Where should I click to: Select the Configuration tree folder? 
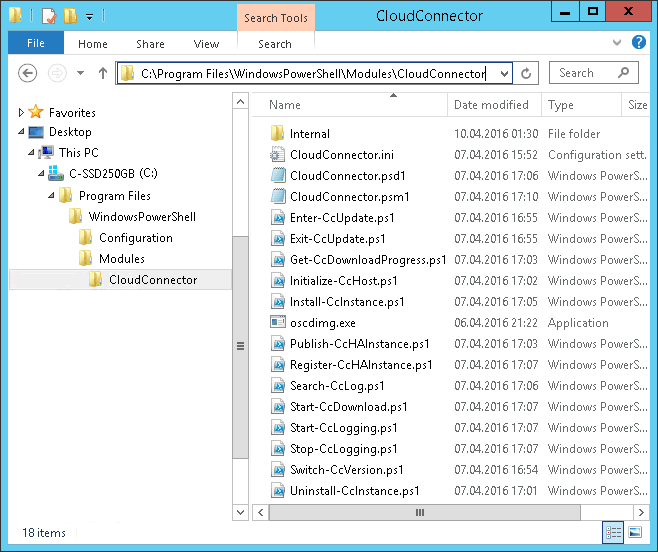136,238
